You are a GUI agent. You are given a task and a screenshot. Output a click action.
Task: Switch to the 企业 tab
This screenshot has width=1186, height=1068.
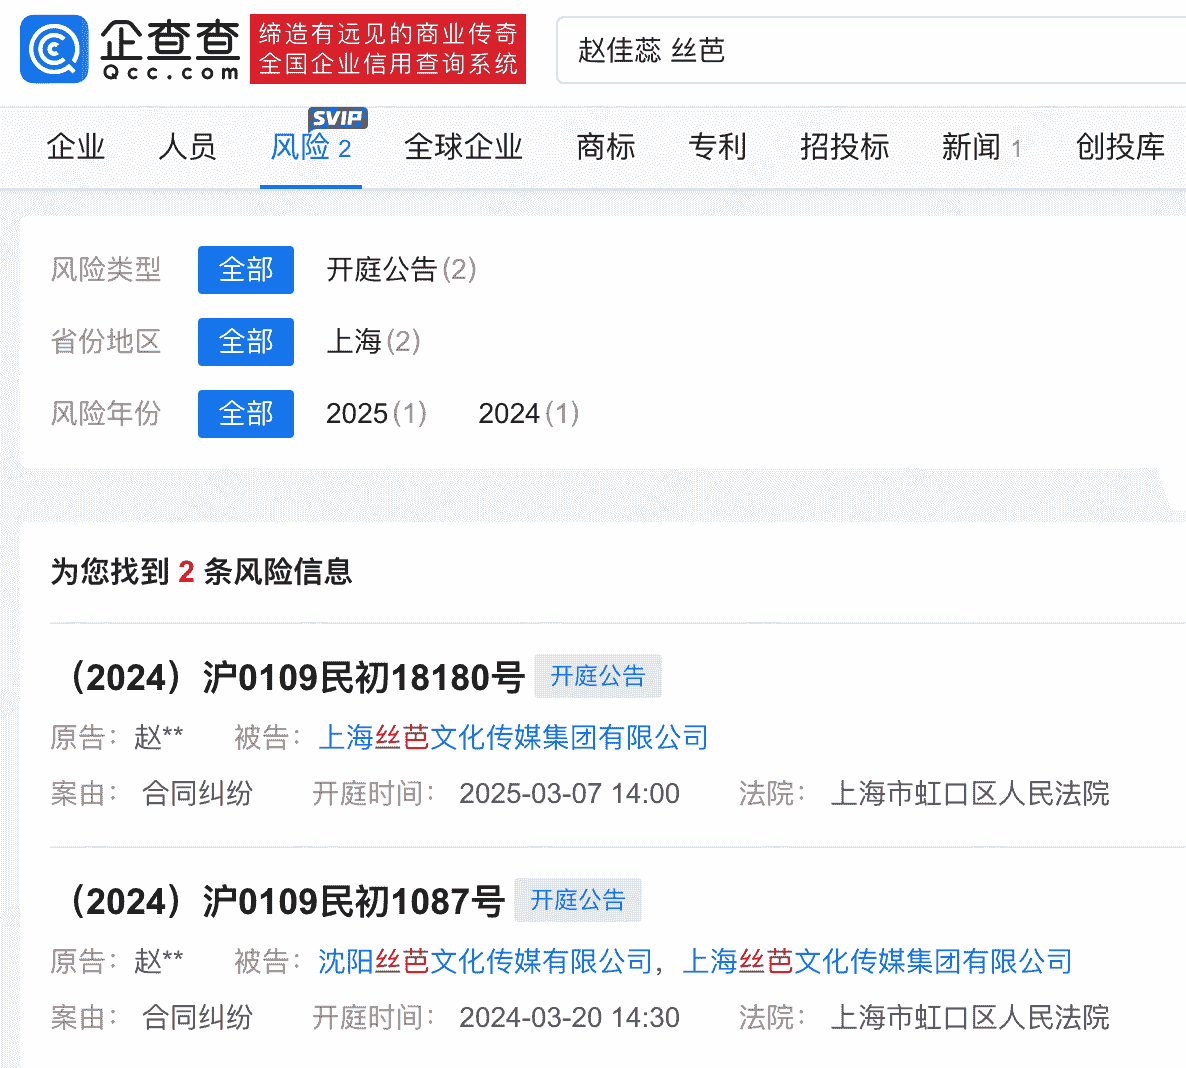tap(76, 147)
